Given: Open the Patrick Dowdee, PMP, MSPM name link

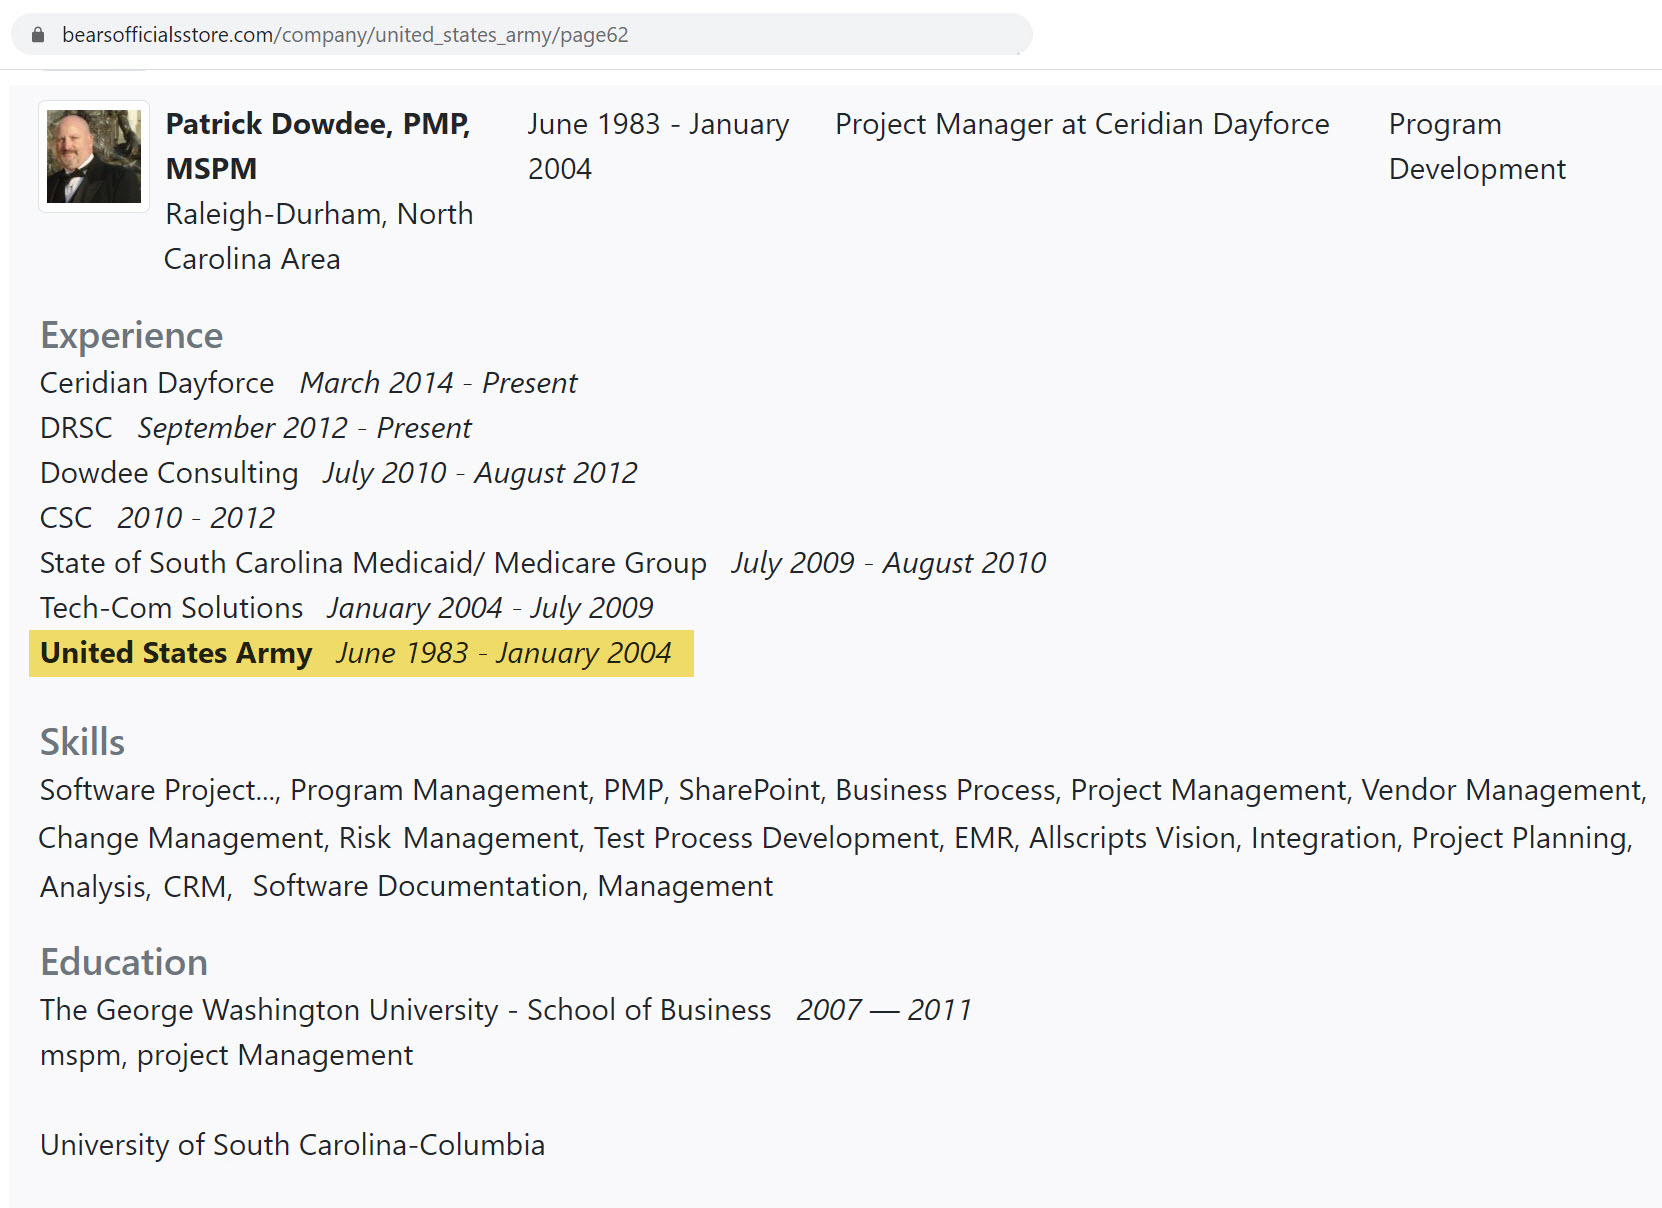Looking at the screenshot, I should (x=318, y=146).
